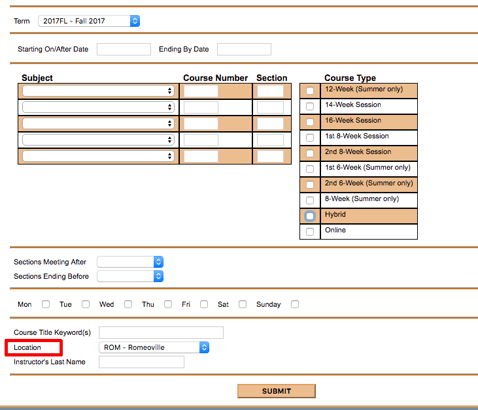Check the Sunday checkbox
This screenshot has width=478, height=410.
[x=295, y=304]
